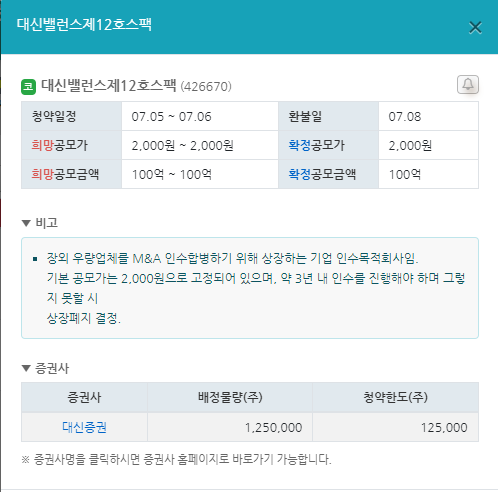Click the green 코 KOSDAQ market badge
Screen dimensions: 498x492
pyautogui.click(x=28, y=87)
